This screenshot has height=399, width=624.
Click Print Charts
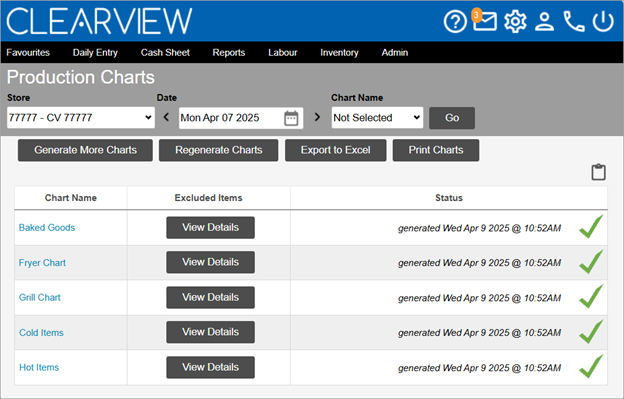tap(436, 150)
